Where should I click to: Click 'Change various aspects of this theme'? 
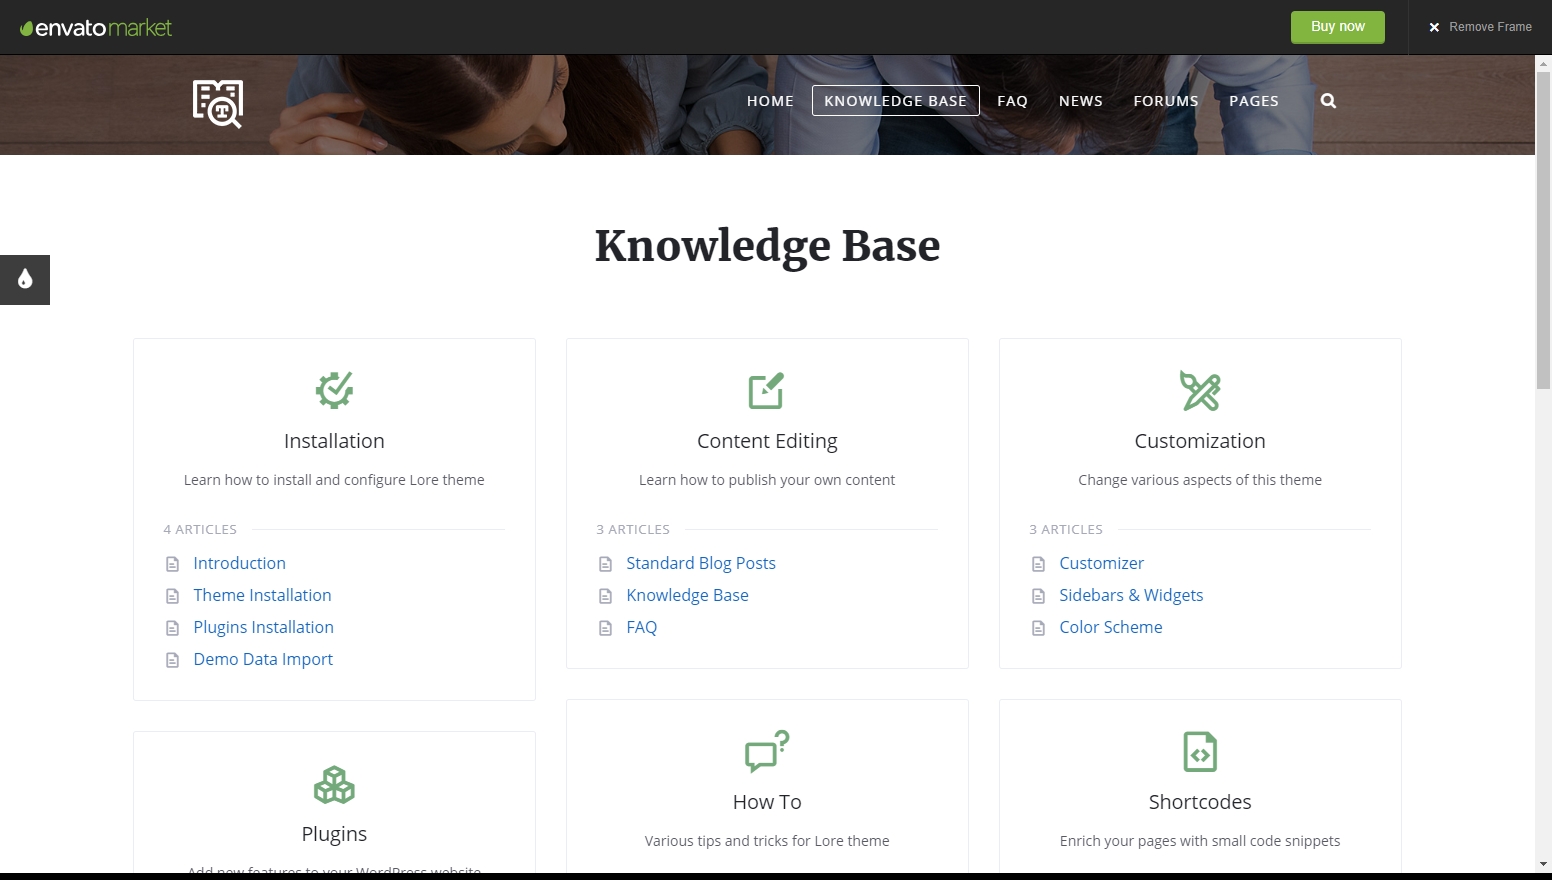pyautogui.click(x=1200, y=480)
